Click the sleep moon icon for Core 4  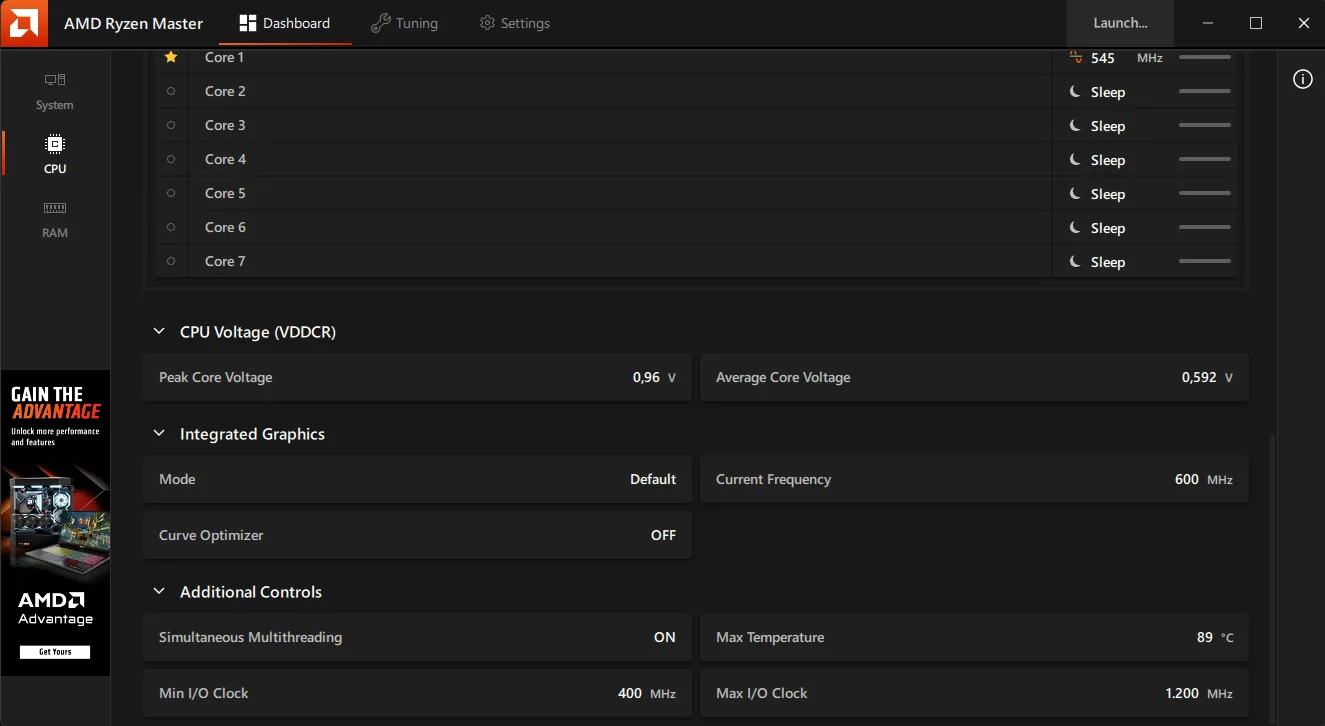pos(1075,160)
